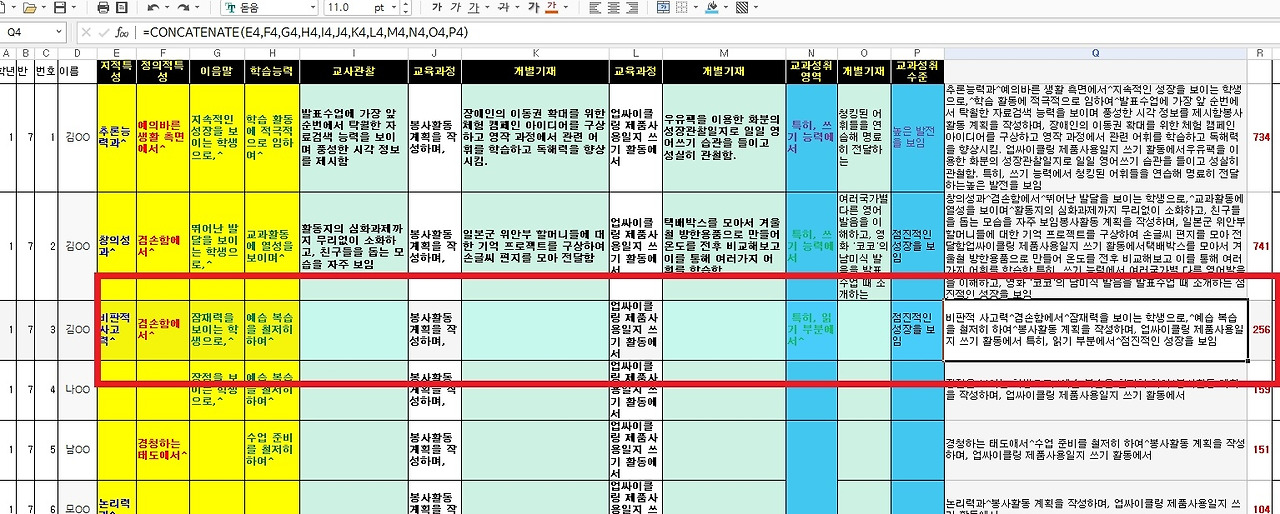Expand the border style dropdown arrow
This screenshot has height=514, width=1280.
tap(696, 7)
